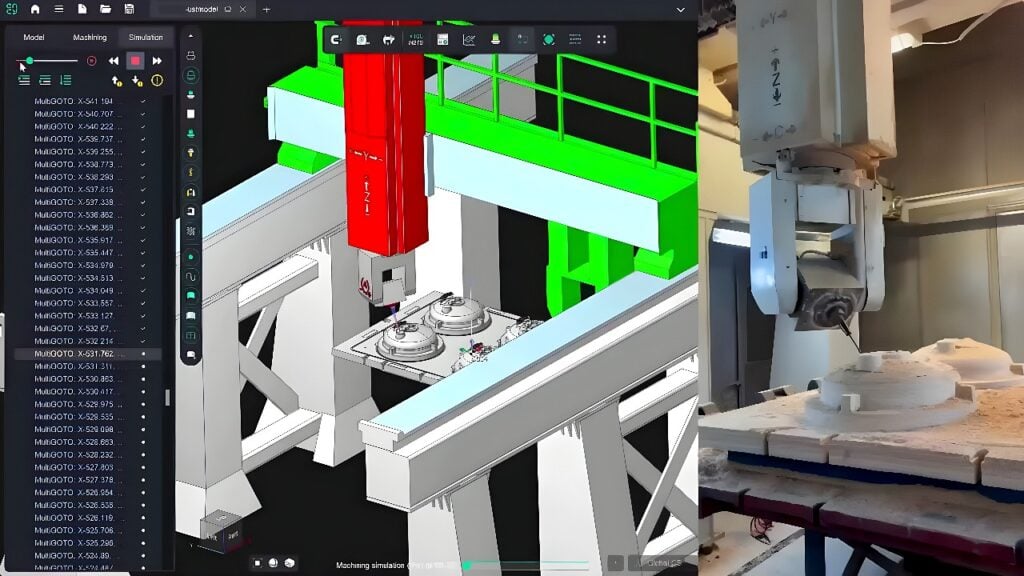Switch to the Machining tab

click(x=90, y=36)
